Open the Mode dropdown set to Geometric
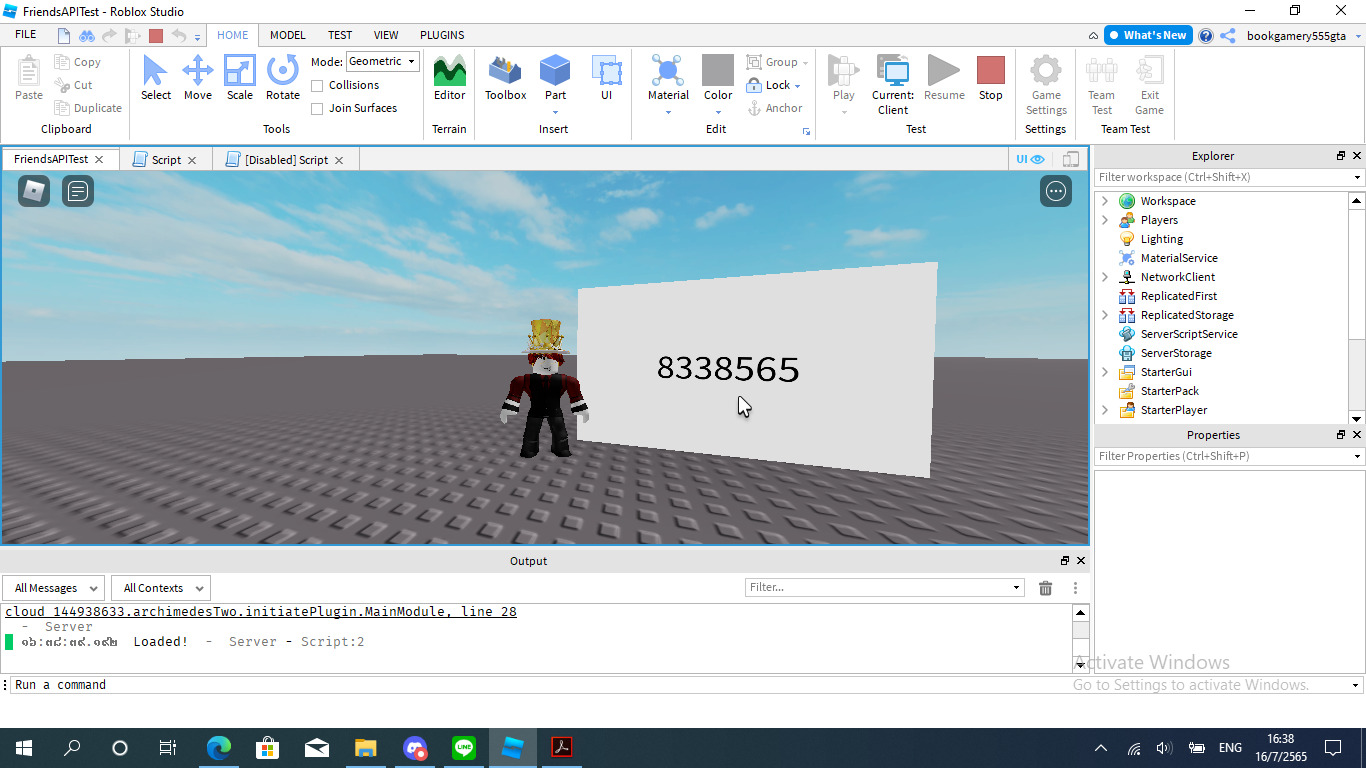Image resolution: width=1366 pixels, height=768 pixels. [x=382, y=61]
